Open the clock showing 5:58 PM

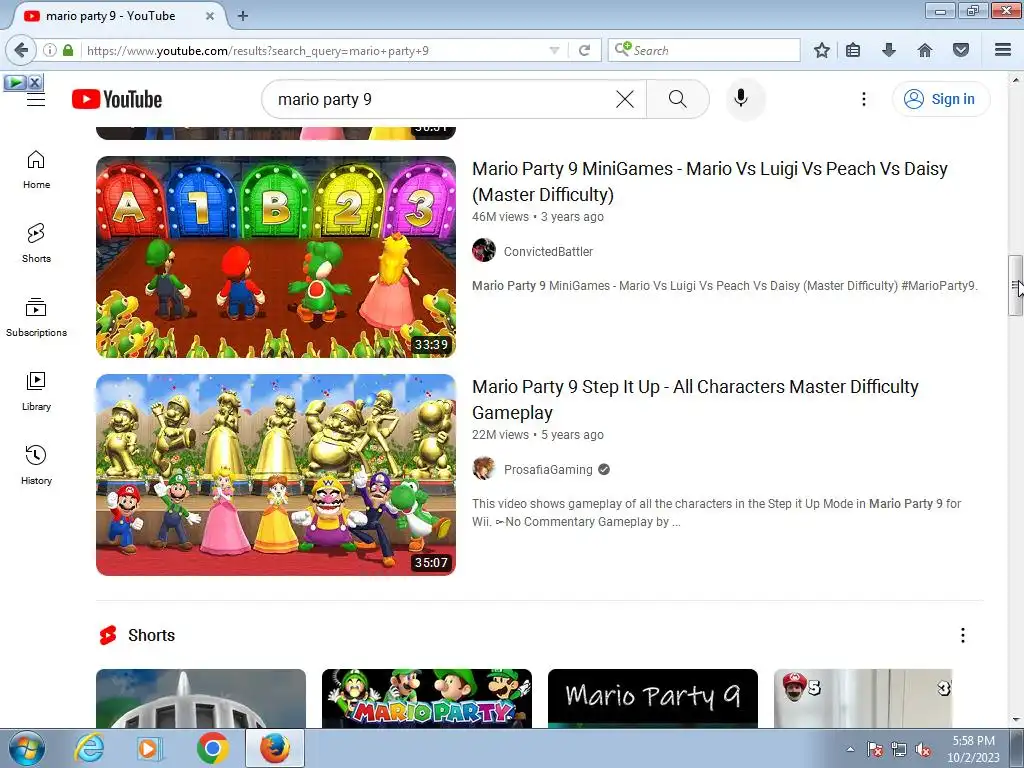(x=973, y=749)
